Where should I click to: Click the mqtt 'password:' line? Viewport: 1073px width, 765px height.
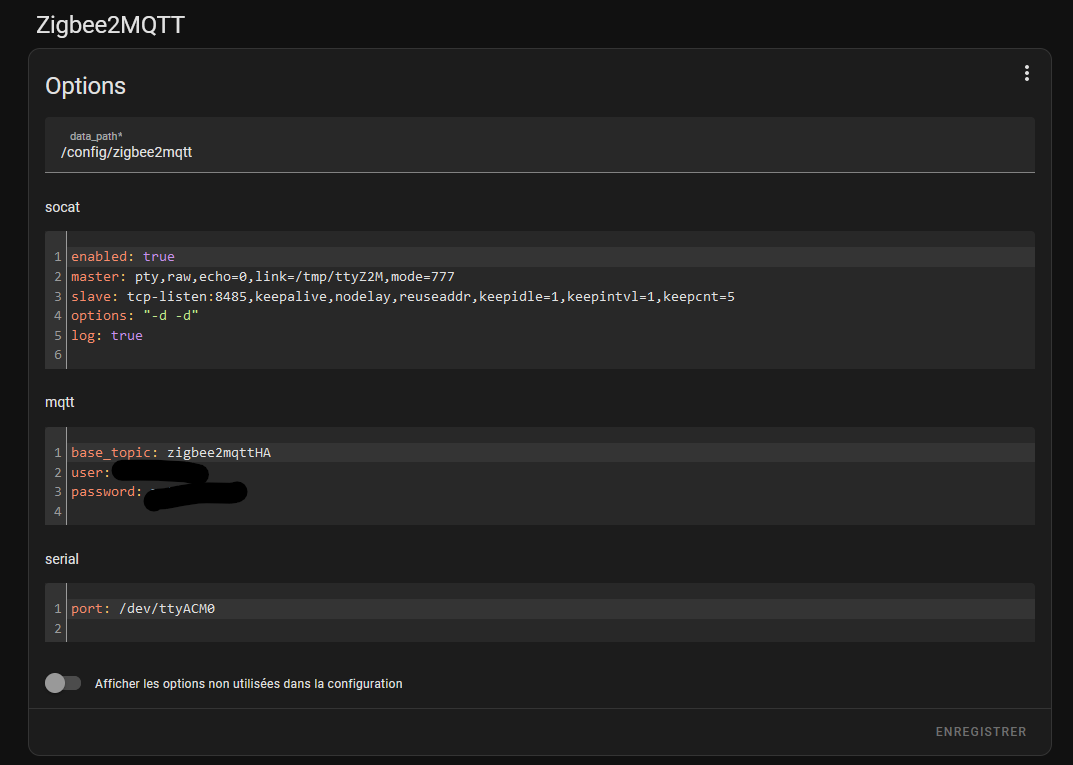pos(105,492)
